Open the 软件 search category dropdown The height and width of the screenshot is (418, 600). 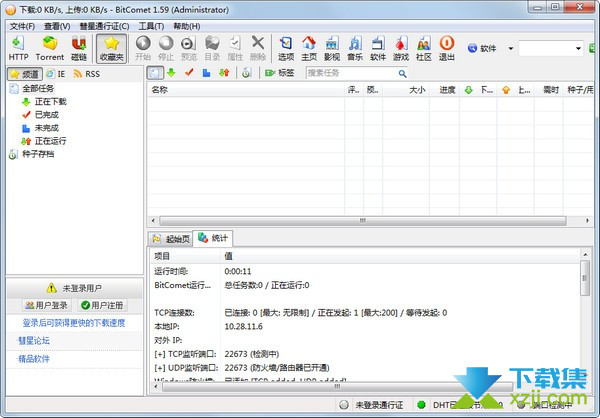(x=510, y=49)
